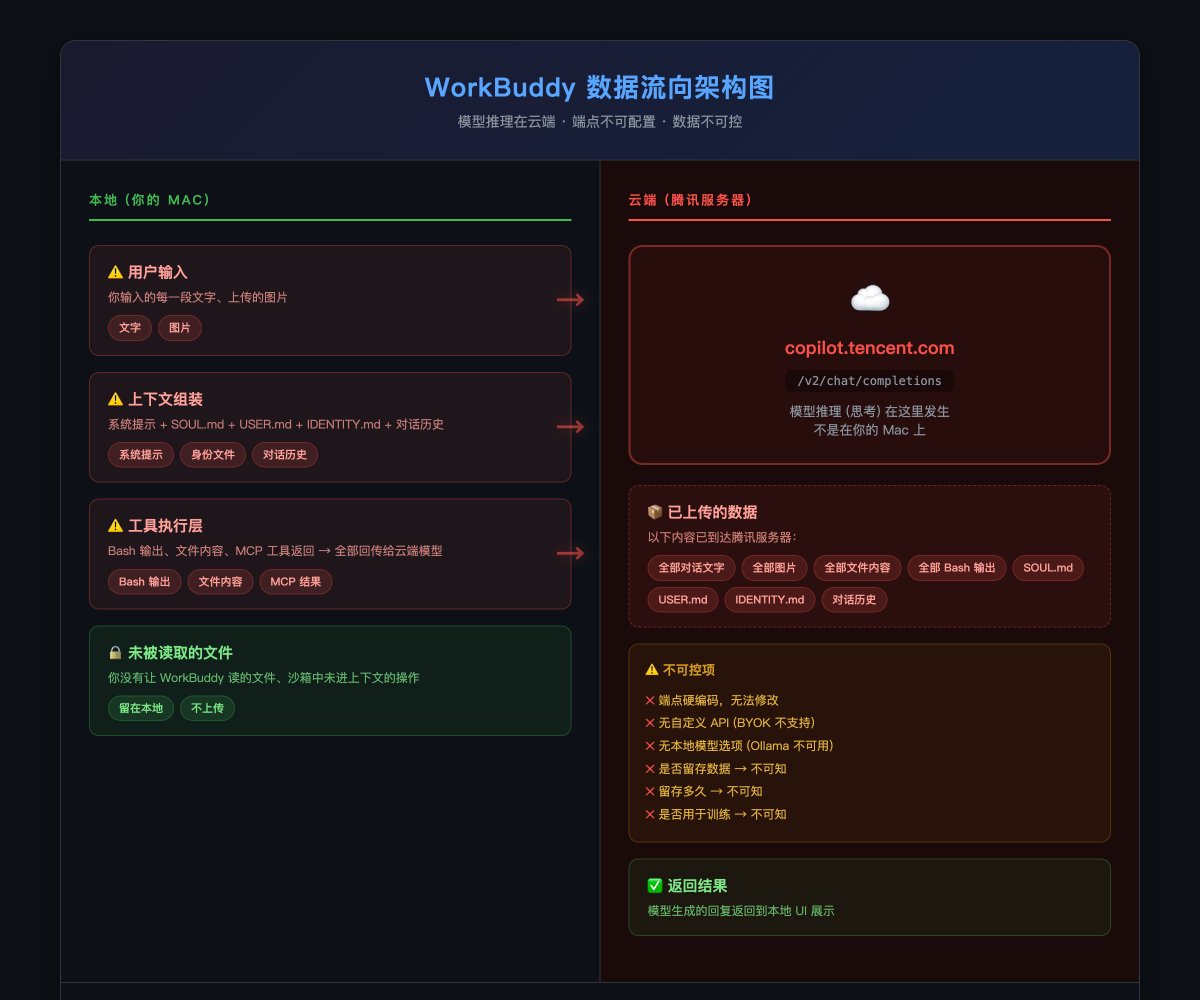The width and height of the screenshot is (1200, 1000).
Task: Click text 模型推理 (思考) 在这里发生
Action: (870, 411)
